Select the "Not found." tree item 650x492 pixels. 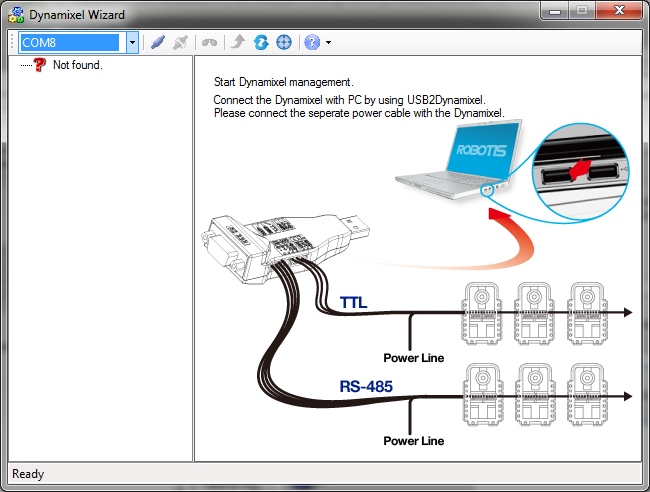pyautogui.click(x=78, y=65)
